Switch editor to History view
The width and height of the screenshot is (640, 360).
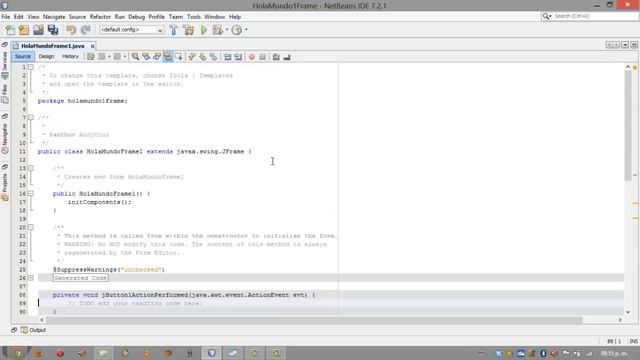click(x=70, y=56)
